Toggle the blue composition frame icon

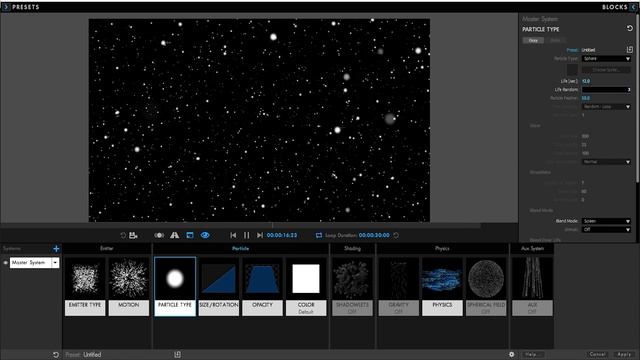point(190,235)
